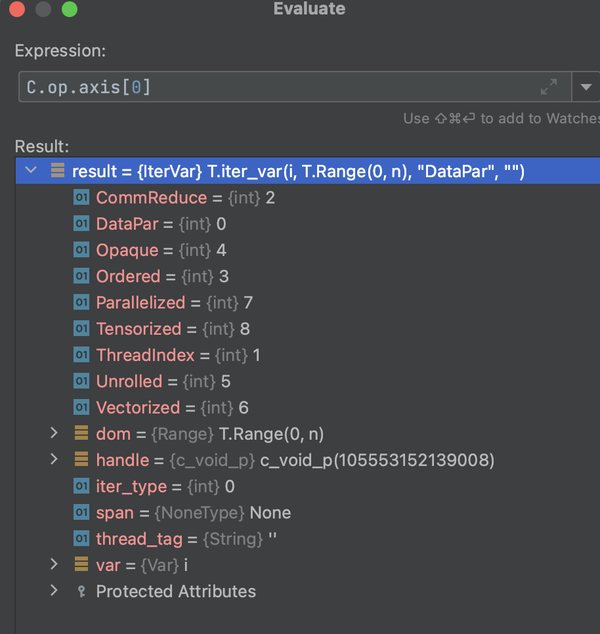Expand the dom Range node
Screen dimensions: 600x634
pyautogui.click(x=54, y=434)
